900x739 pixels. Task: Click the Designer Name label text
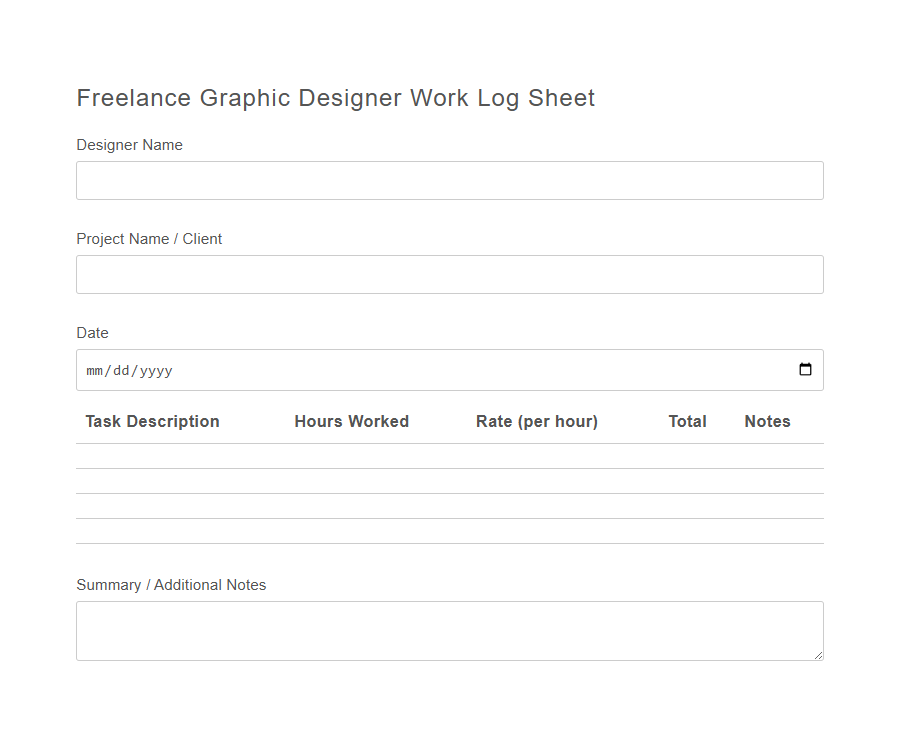click(129, 145)
